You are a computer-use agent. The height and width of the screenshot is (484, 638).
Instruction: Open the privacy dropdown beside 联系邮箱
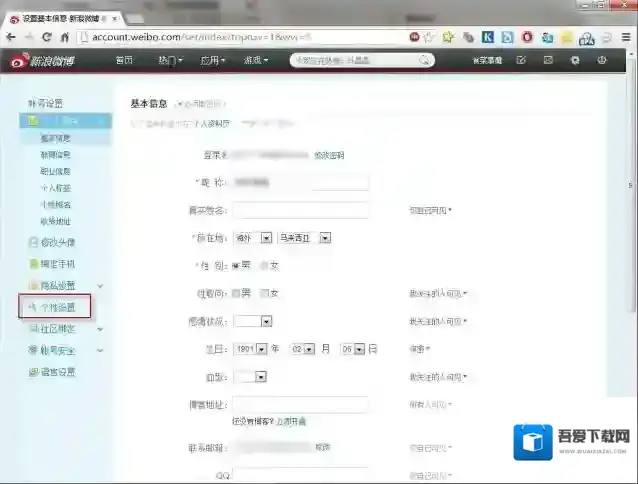click(430, 448)
